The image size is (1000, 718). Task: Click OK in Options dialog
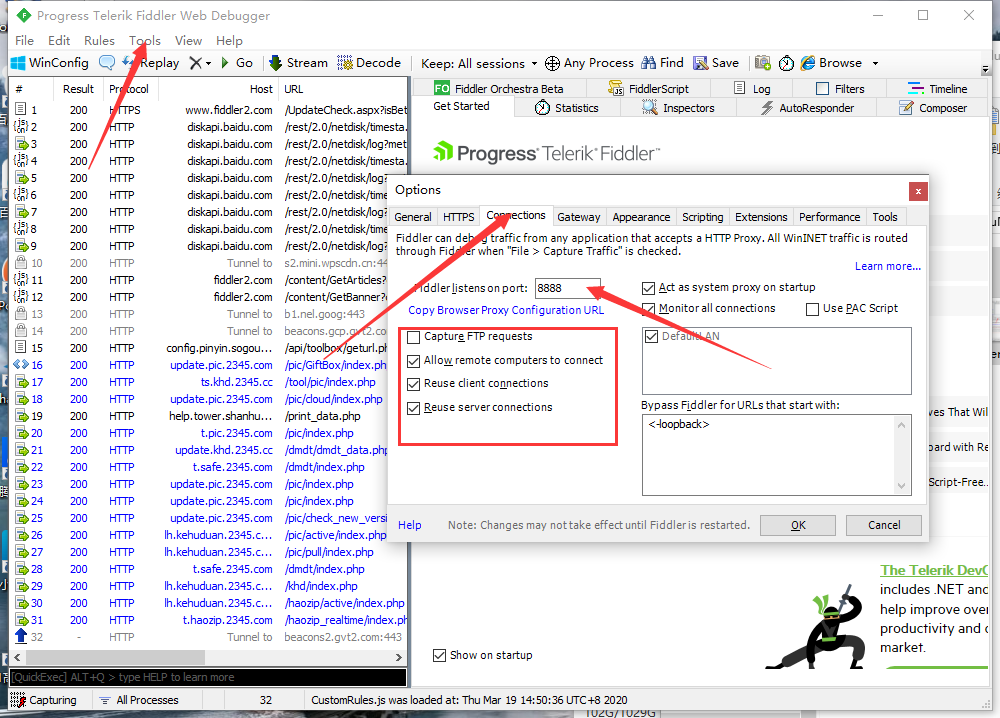[x=798, y=525]
